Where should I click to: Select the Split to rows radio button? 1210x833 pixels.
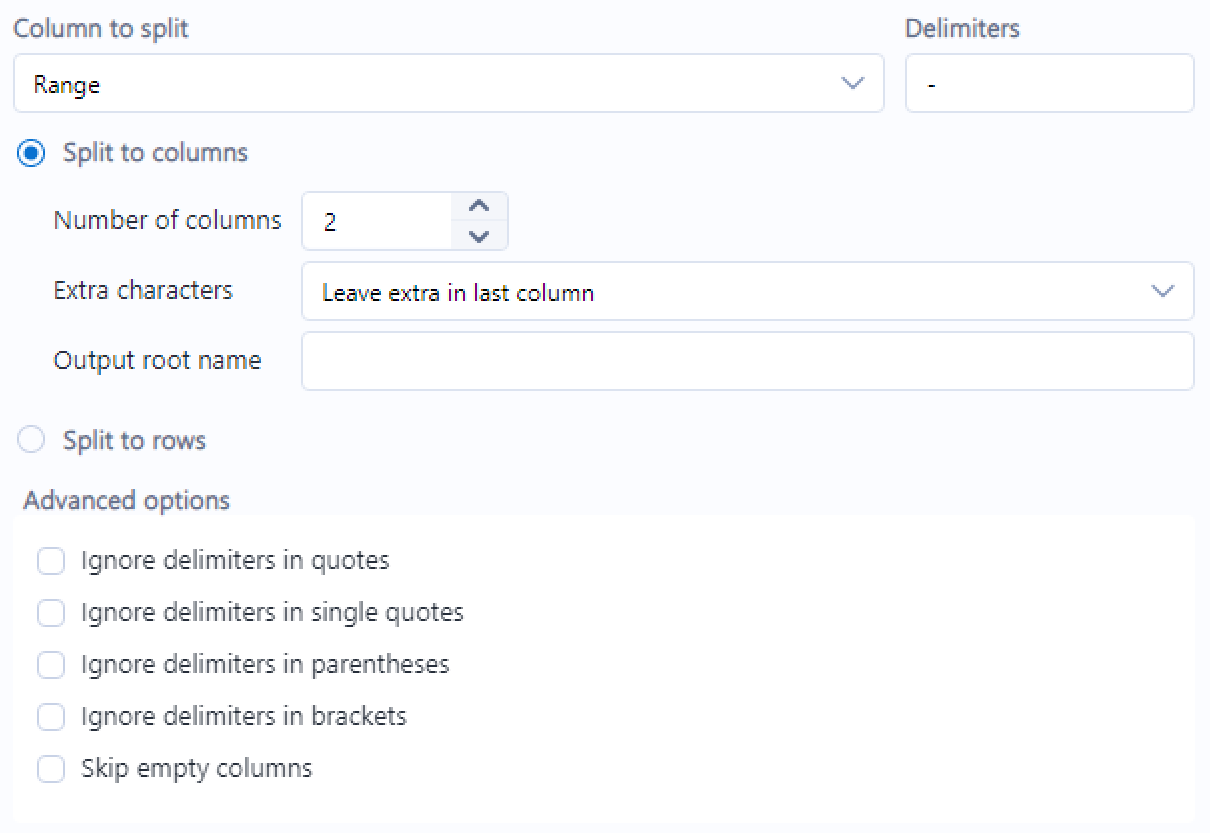[x=32, y=440]
